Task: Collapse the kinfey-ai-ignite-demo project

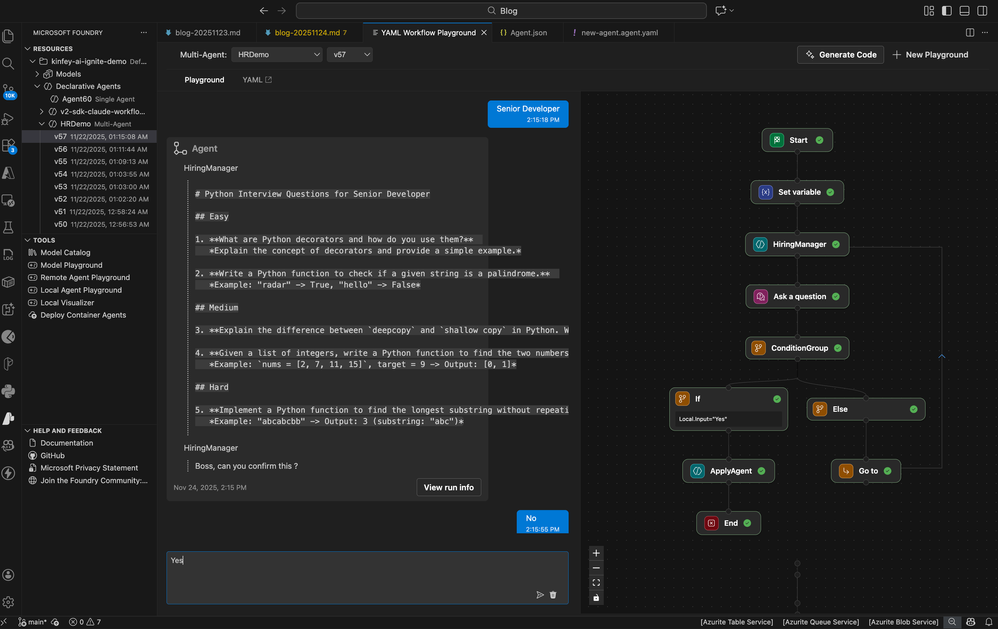Action: [x=32, y=61]
